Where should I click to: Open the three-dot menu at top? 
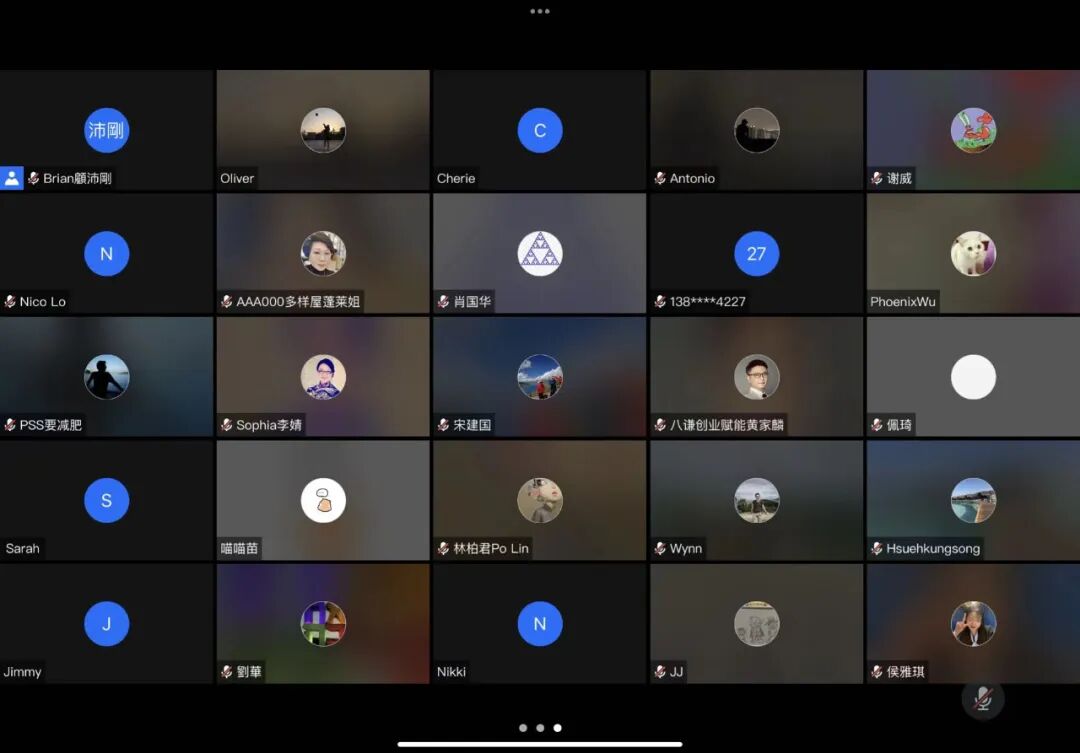[x=540, y=11]
